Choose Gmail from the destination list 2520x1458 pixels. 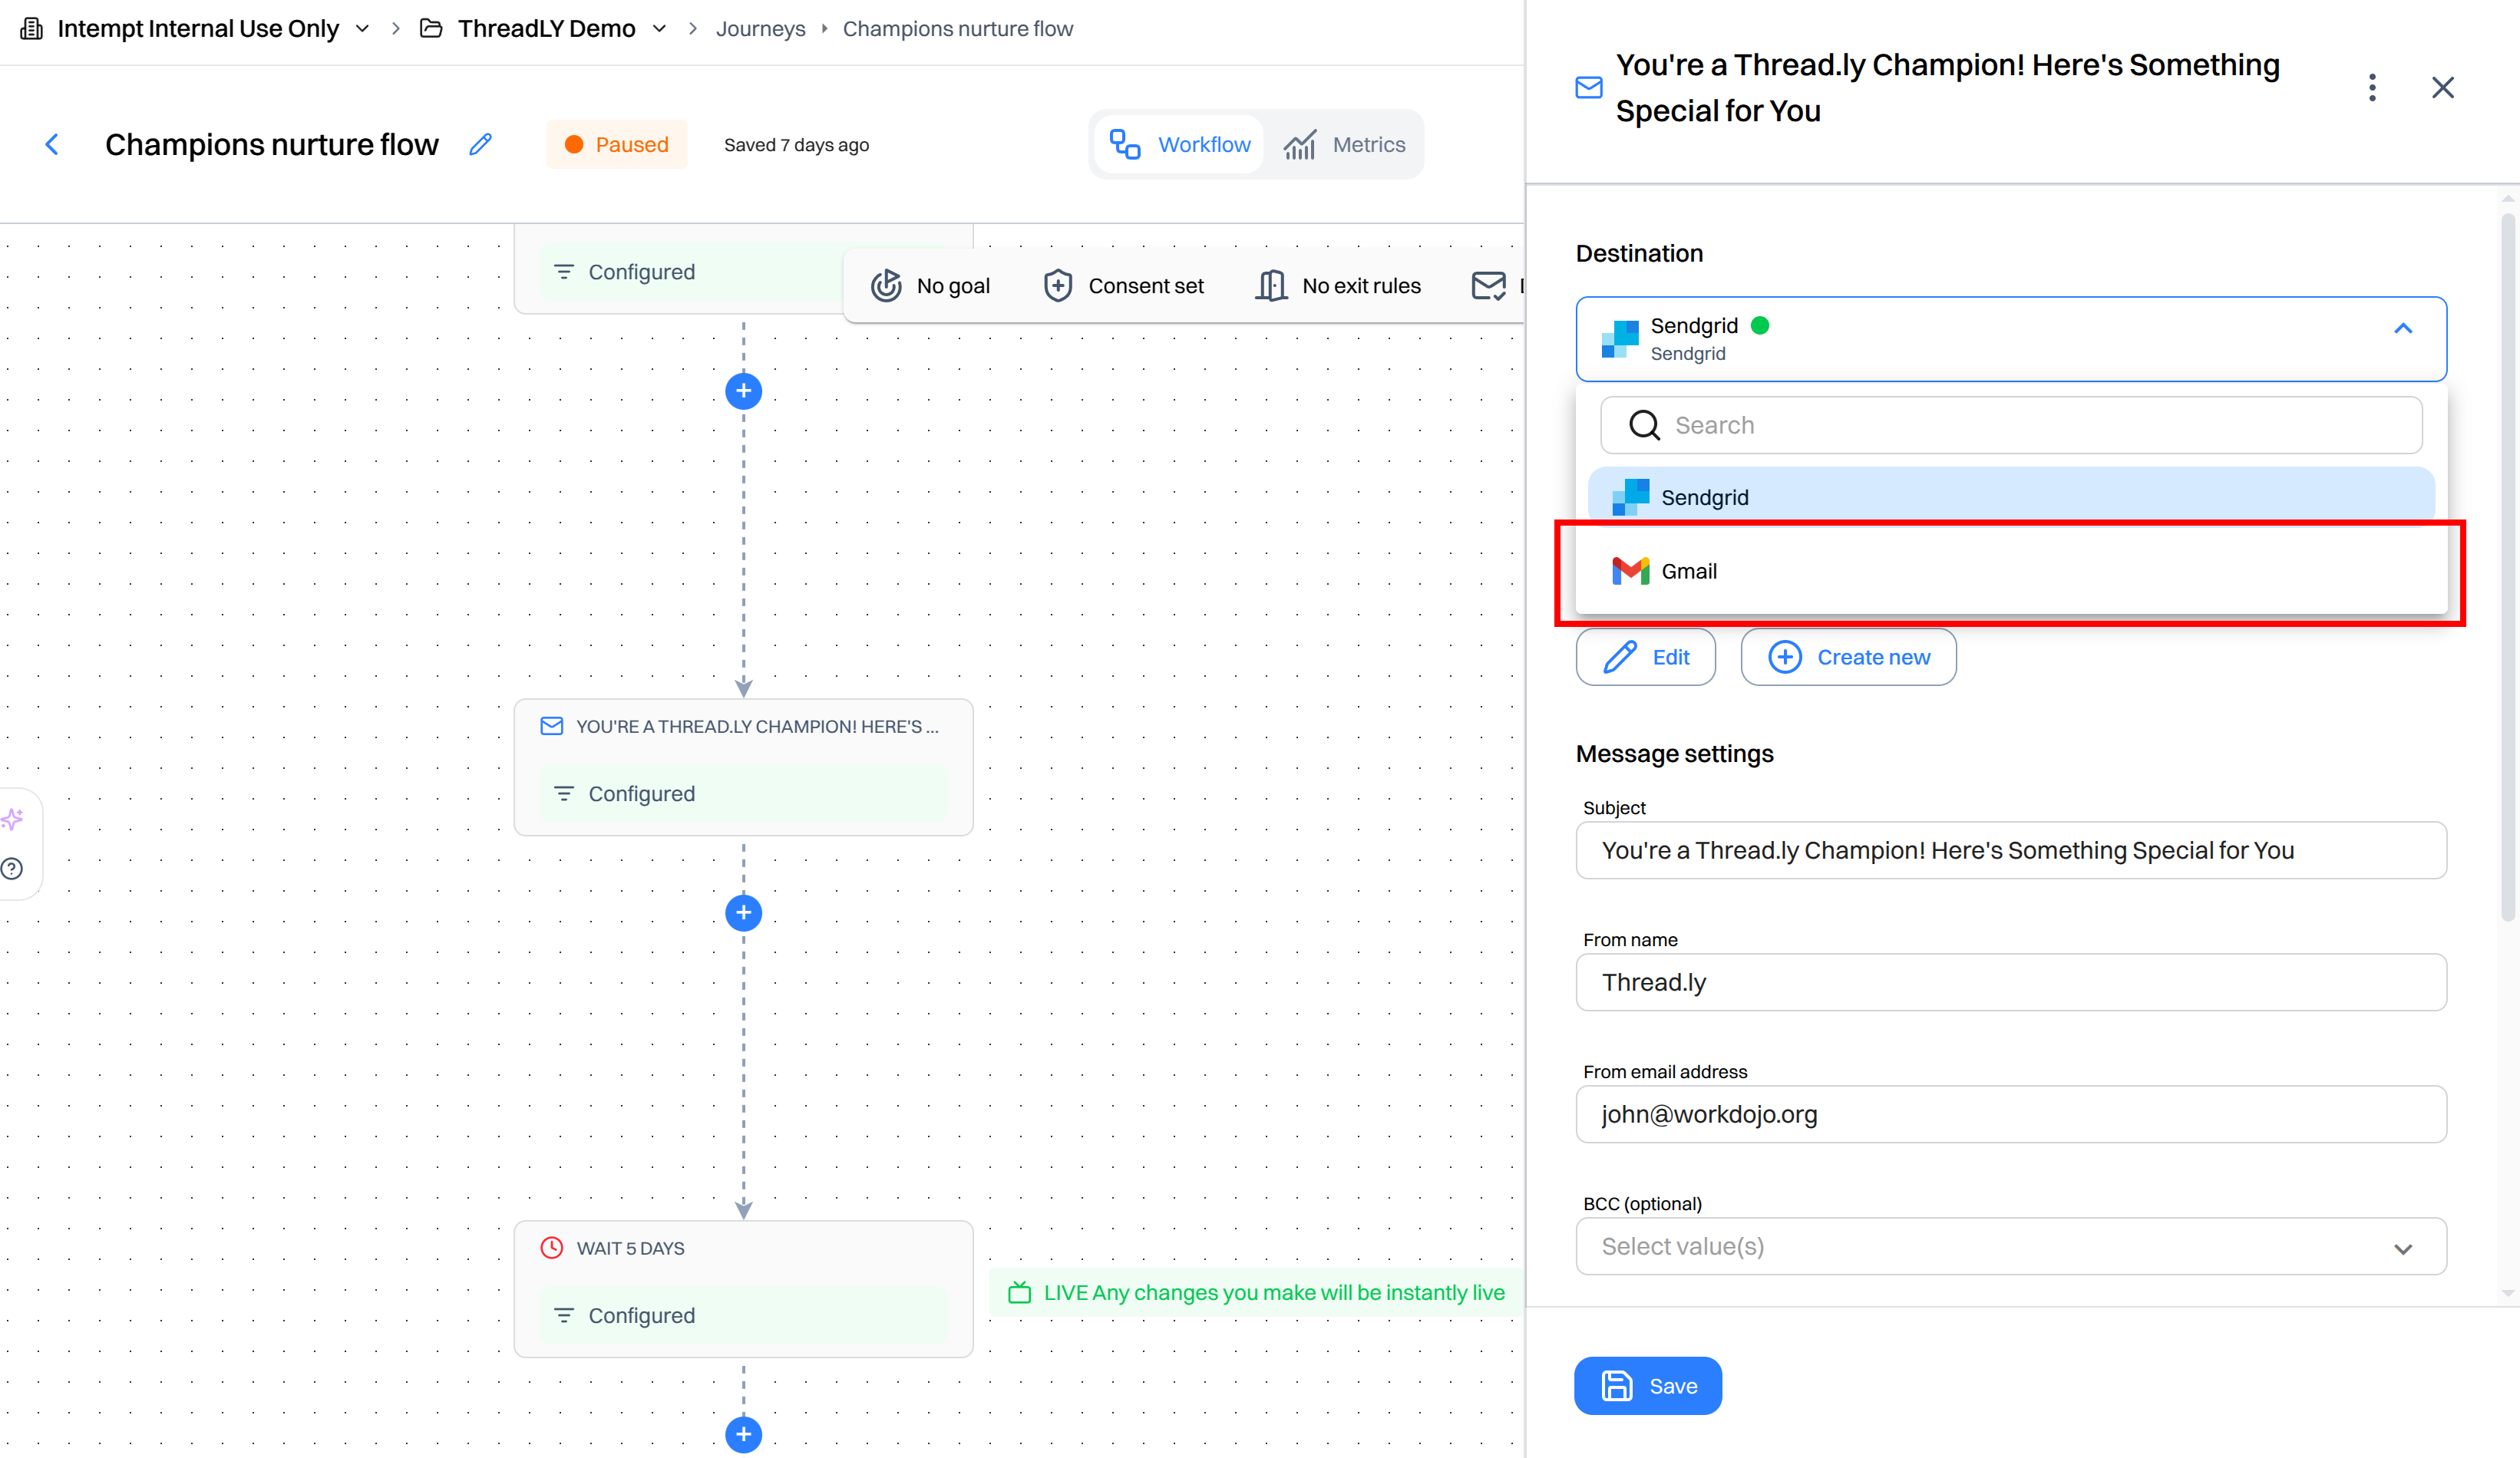2011,571
